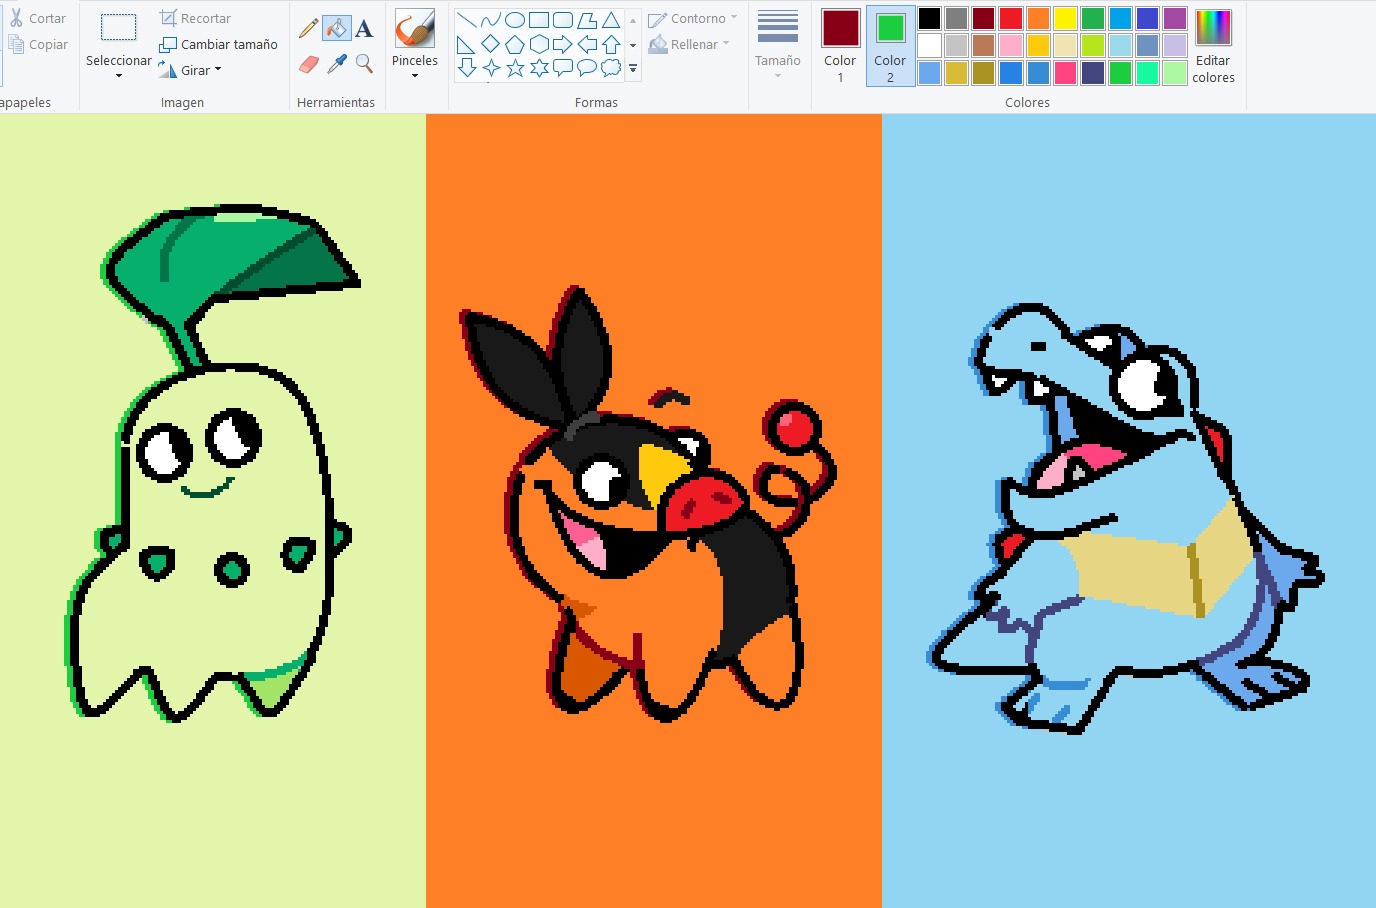Choose the rounded rectangle shape
This screenshot has width=1376, height=908.
click(x=563, y=20)
